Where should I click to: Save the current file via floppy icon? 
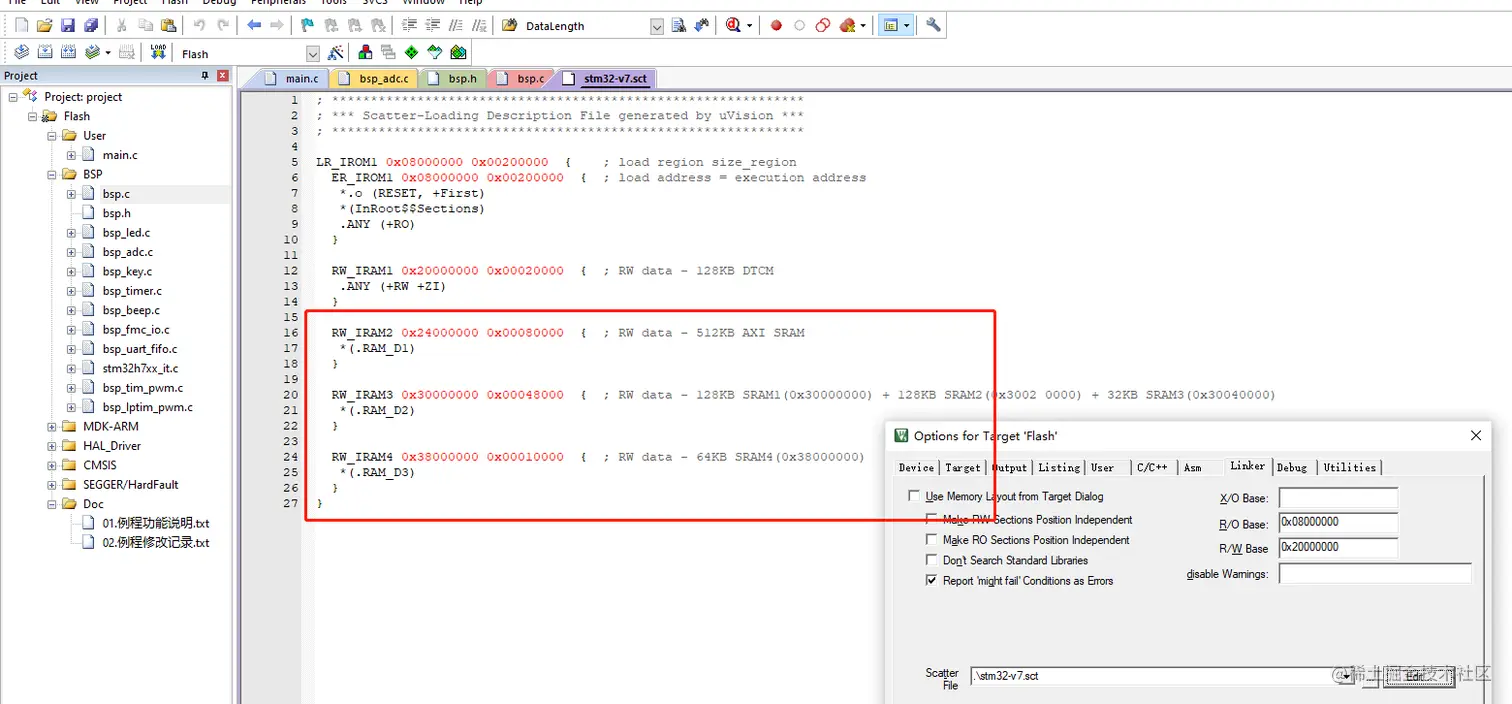[67, 26]
